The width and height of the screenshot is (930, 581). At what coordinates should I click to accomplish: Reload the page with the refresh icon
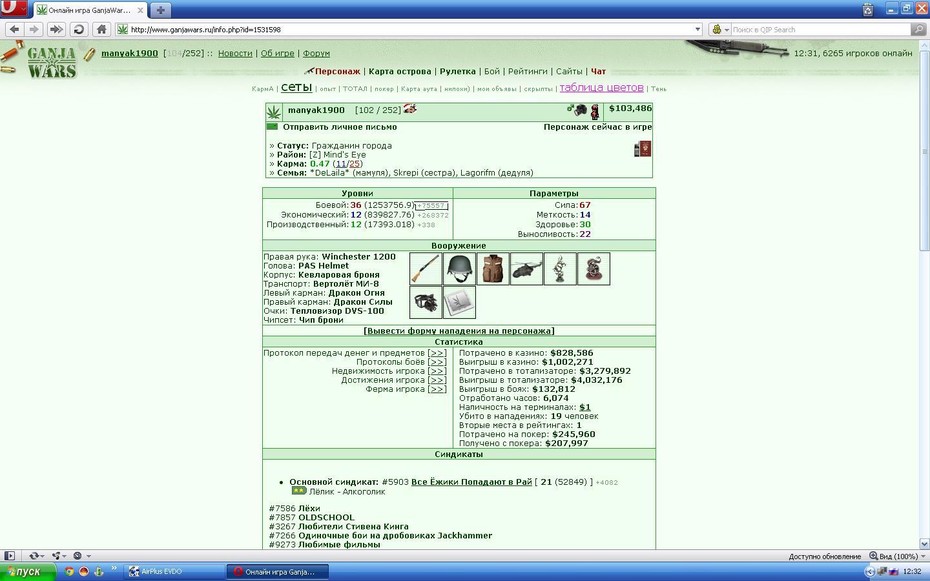78,29
